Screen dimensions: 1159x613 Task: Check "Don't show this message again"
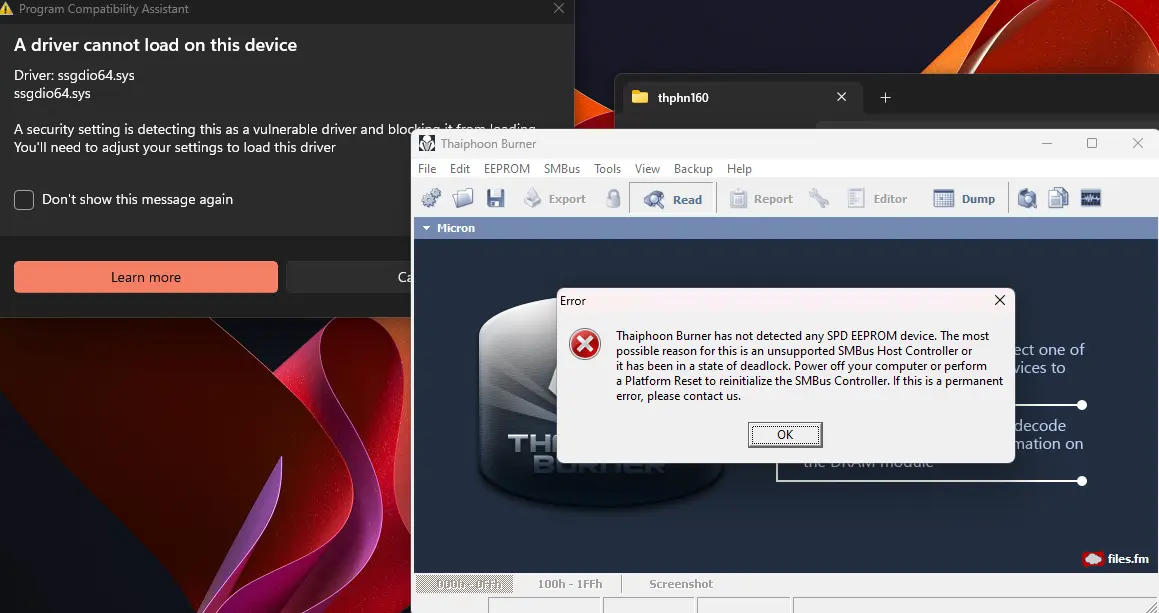24,200
